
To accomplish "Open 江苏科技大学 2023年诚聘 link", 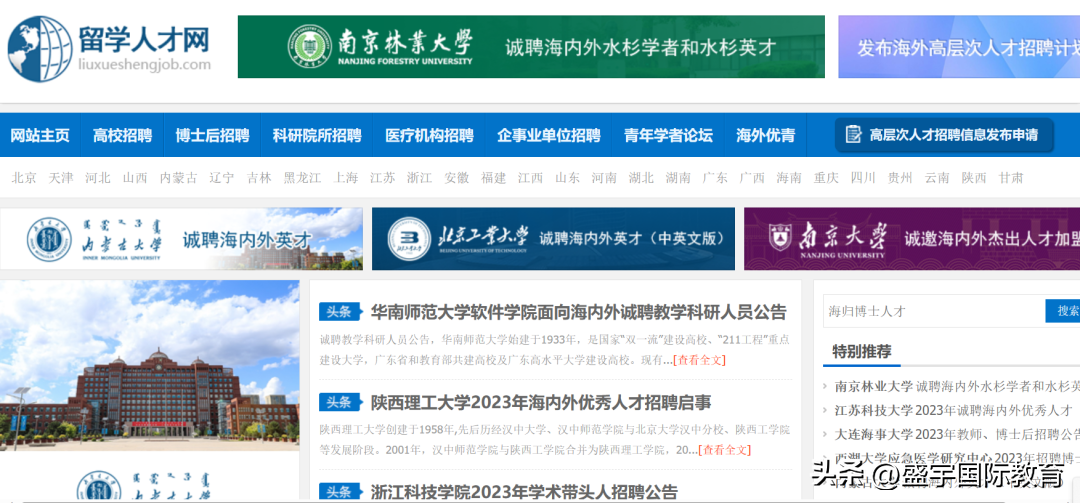I will 953,411.
